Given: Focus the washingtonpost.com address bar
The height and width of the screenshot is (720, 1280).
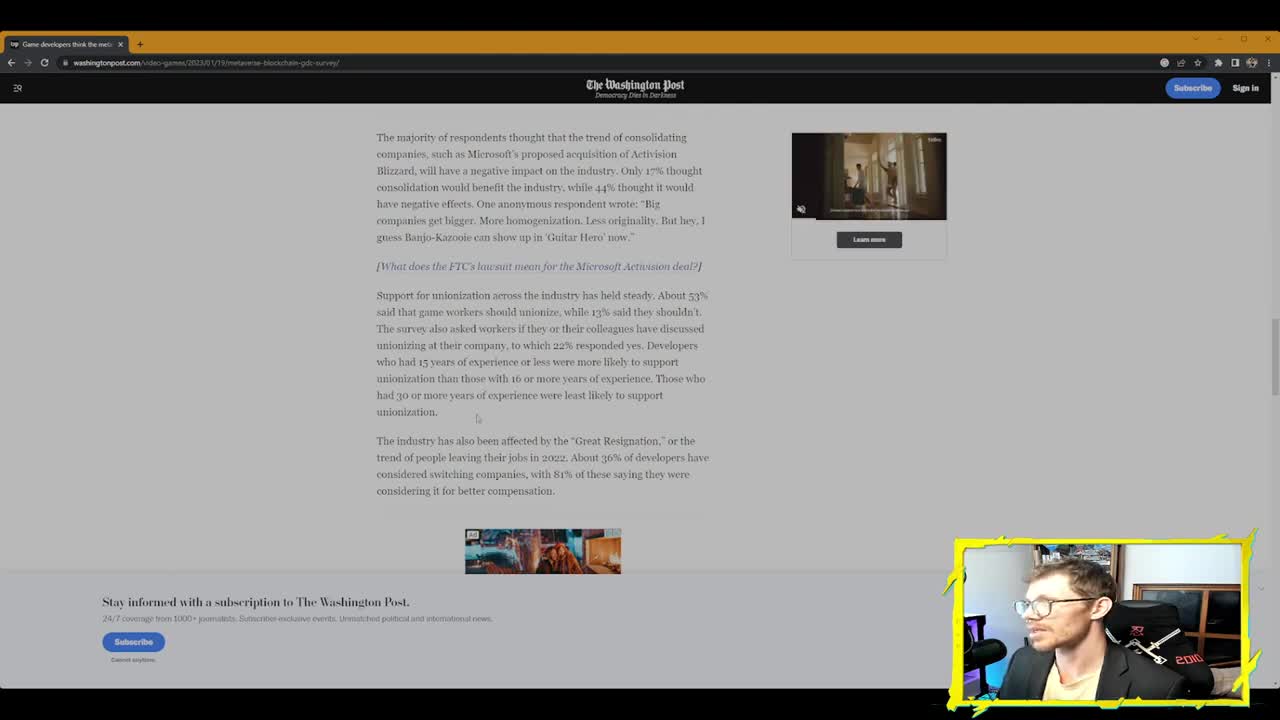Looking at the screenshot, I should [600, 63].
